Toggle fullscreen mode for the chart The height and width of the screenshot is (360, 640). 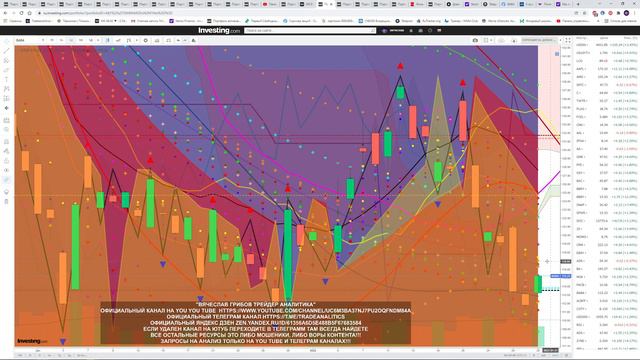pos(568,40)
